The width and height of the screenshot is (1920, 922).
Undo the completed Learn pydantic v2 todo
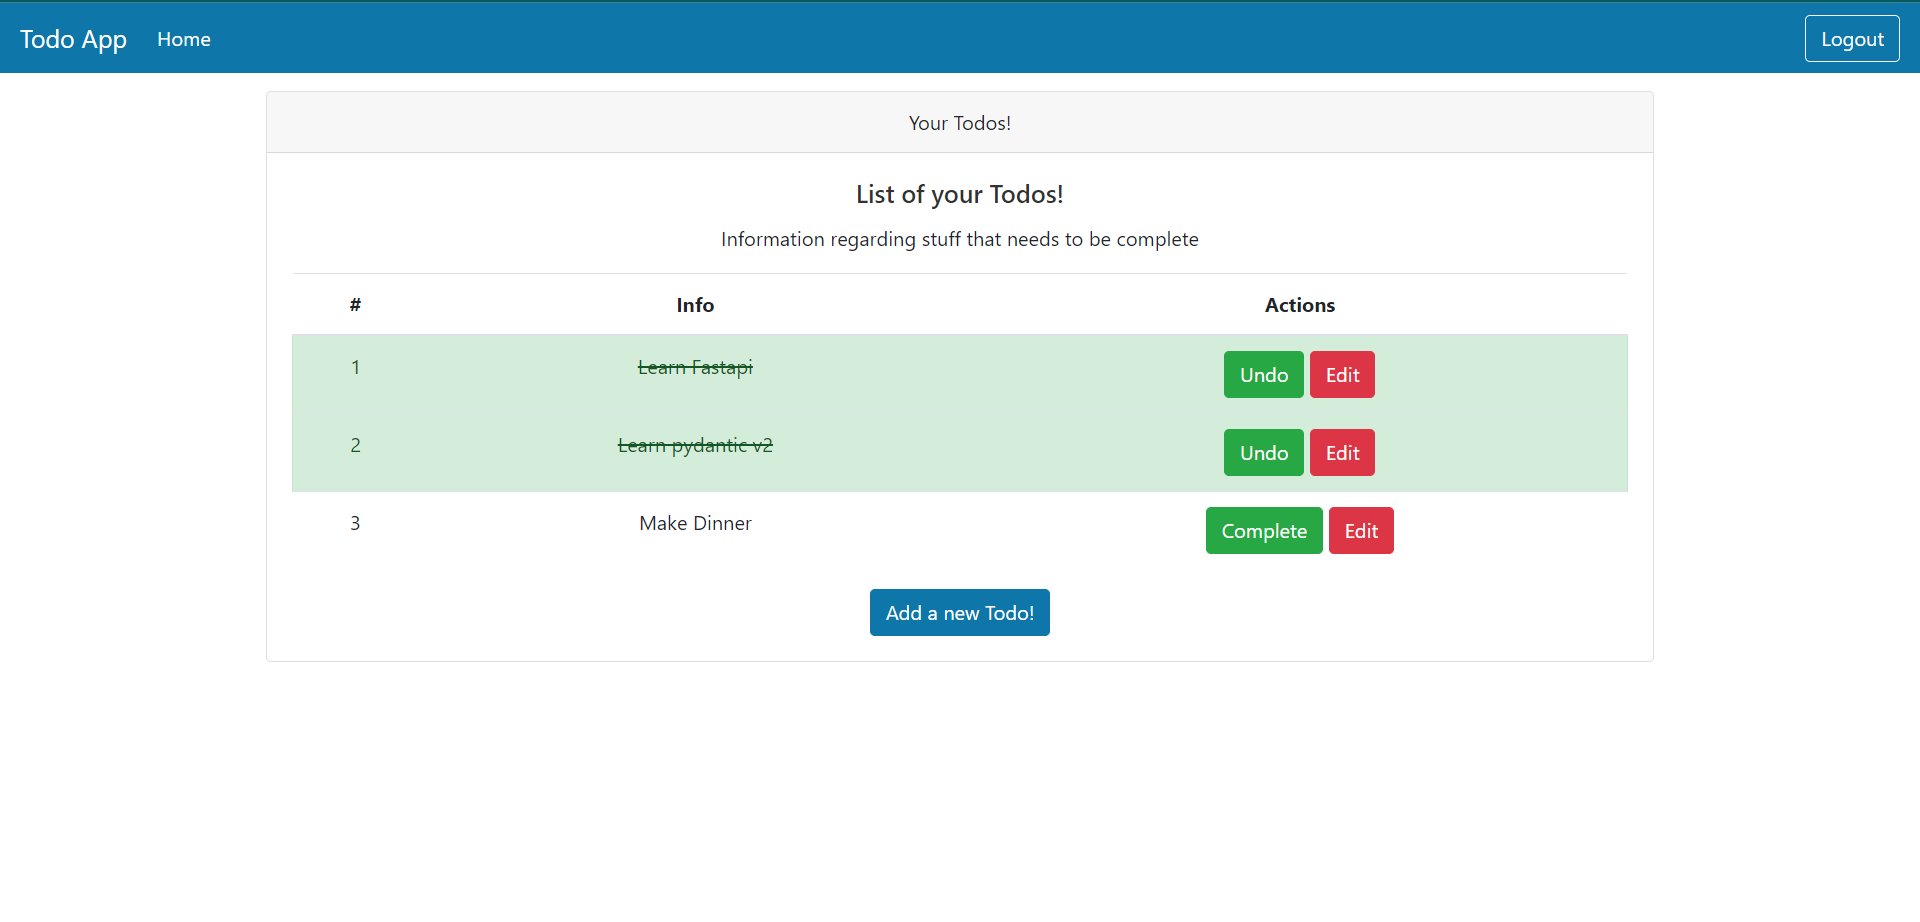[x=1263, y=453]
